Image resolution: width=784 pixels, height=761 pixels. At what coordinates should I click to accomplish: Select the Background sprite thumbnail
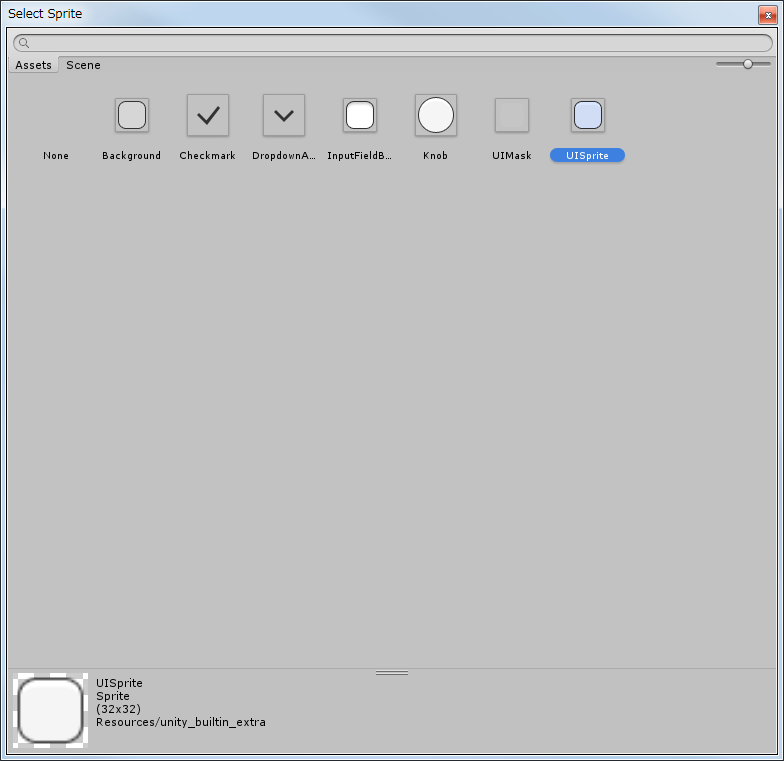pyautogui.click(x=132, y=115)
